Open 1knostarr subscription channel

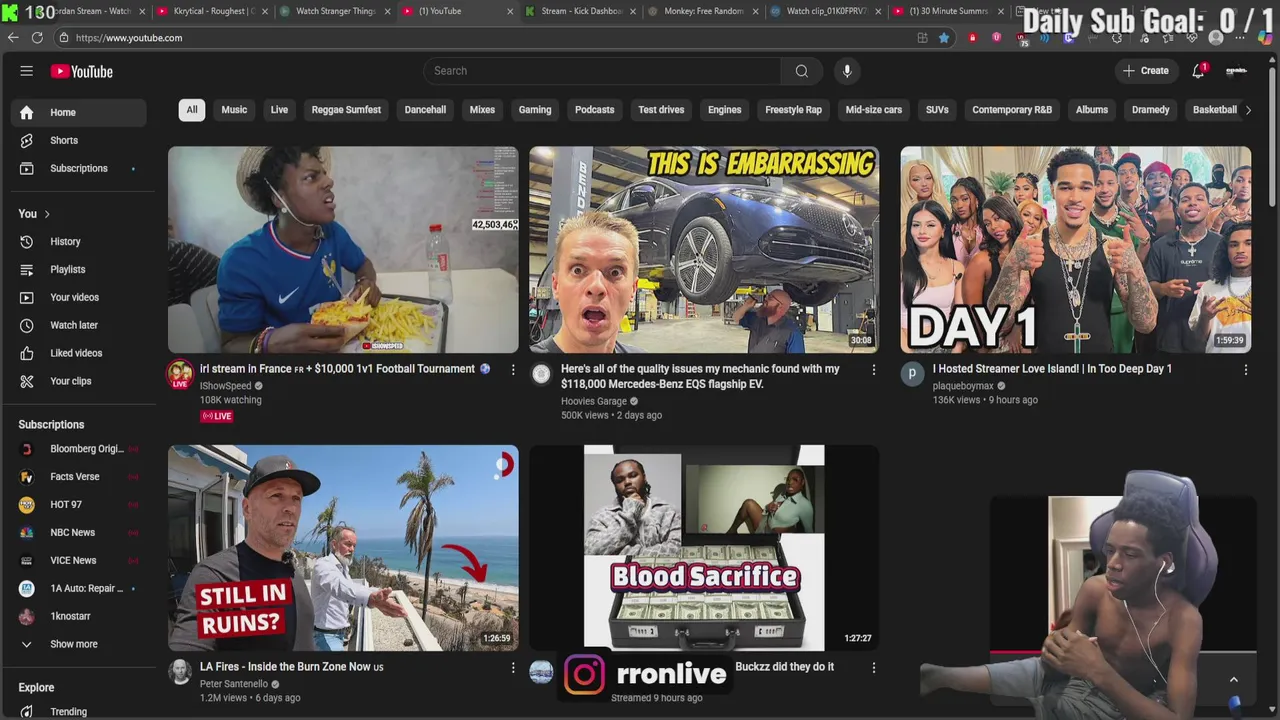click(79, 617)
